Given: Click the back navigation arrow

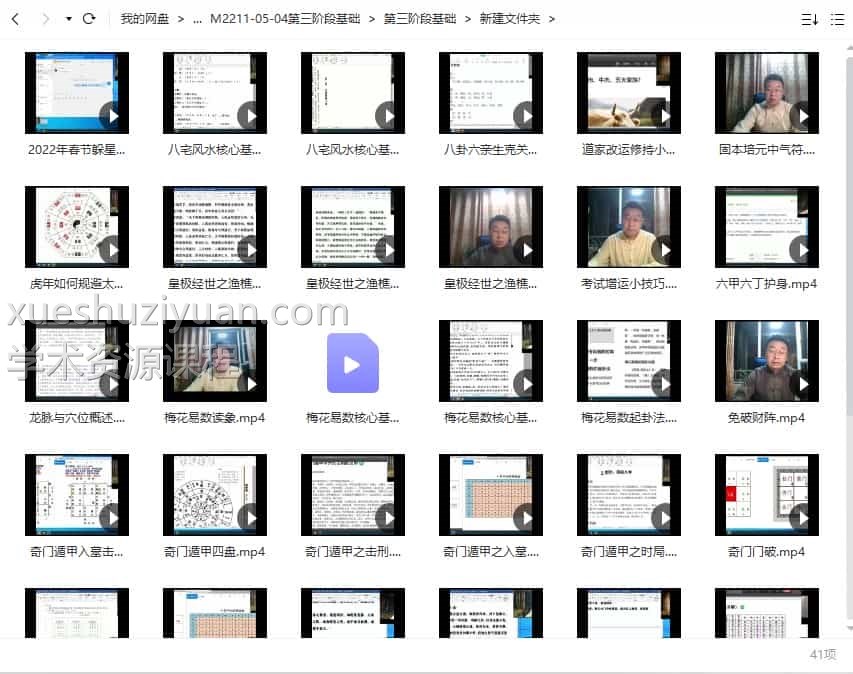Looking at the screenshot, I should (15, 17).
